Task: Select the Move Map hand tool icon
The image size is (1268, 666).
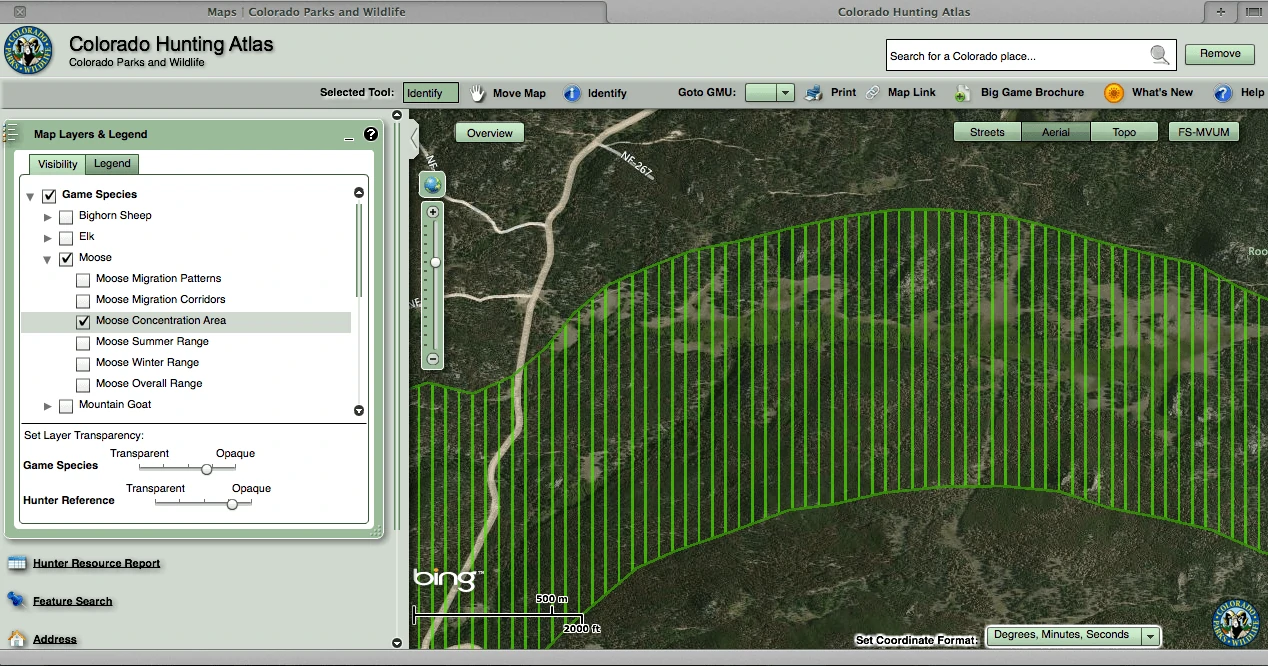Action: point(478,93)
